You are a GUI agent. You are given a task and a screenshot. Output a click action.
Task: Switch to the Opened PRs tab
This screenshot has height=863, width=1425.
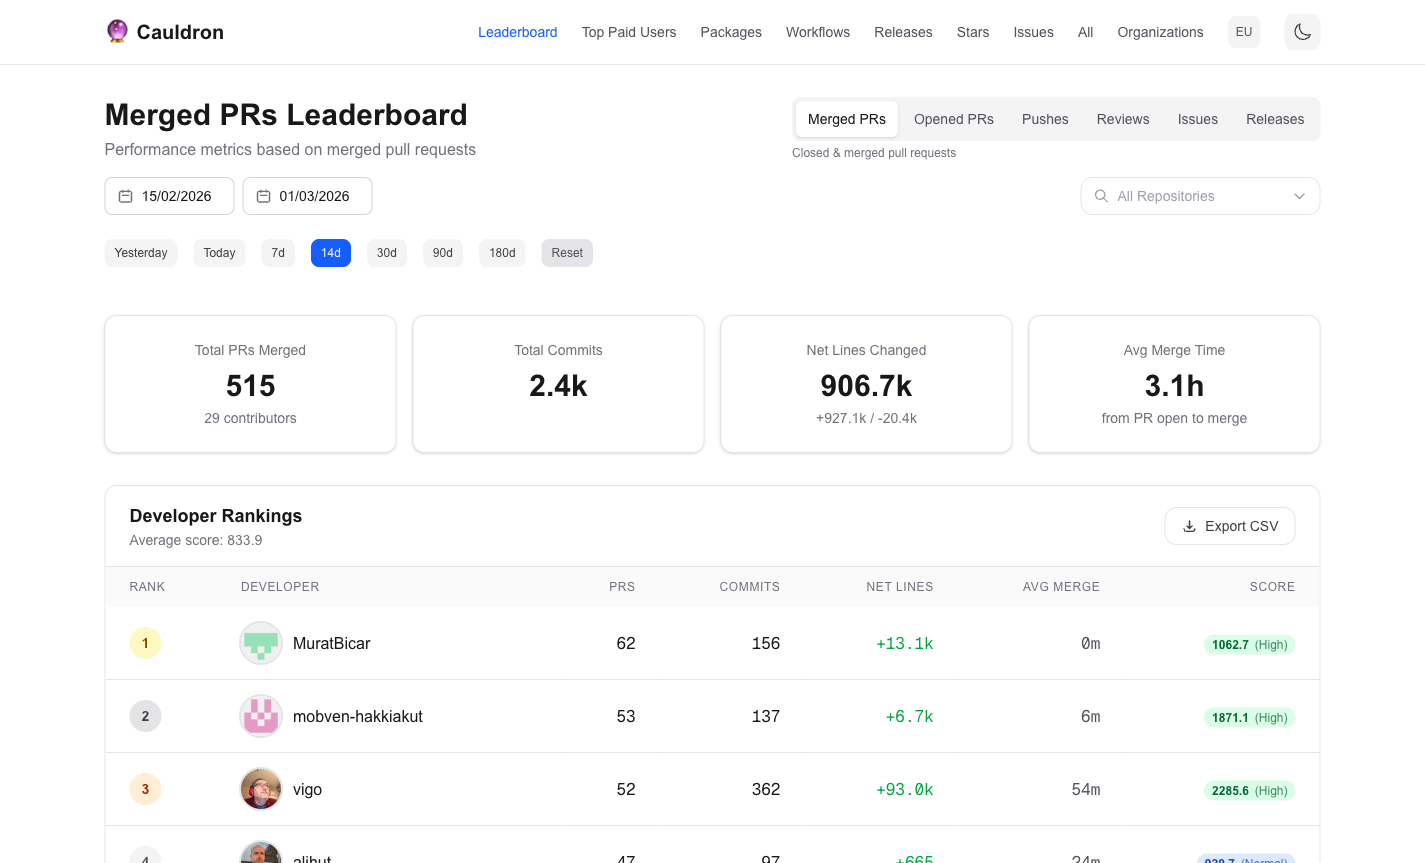[953, 118]
